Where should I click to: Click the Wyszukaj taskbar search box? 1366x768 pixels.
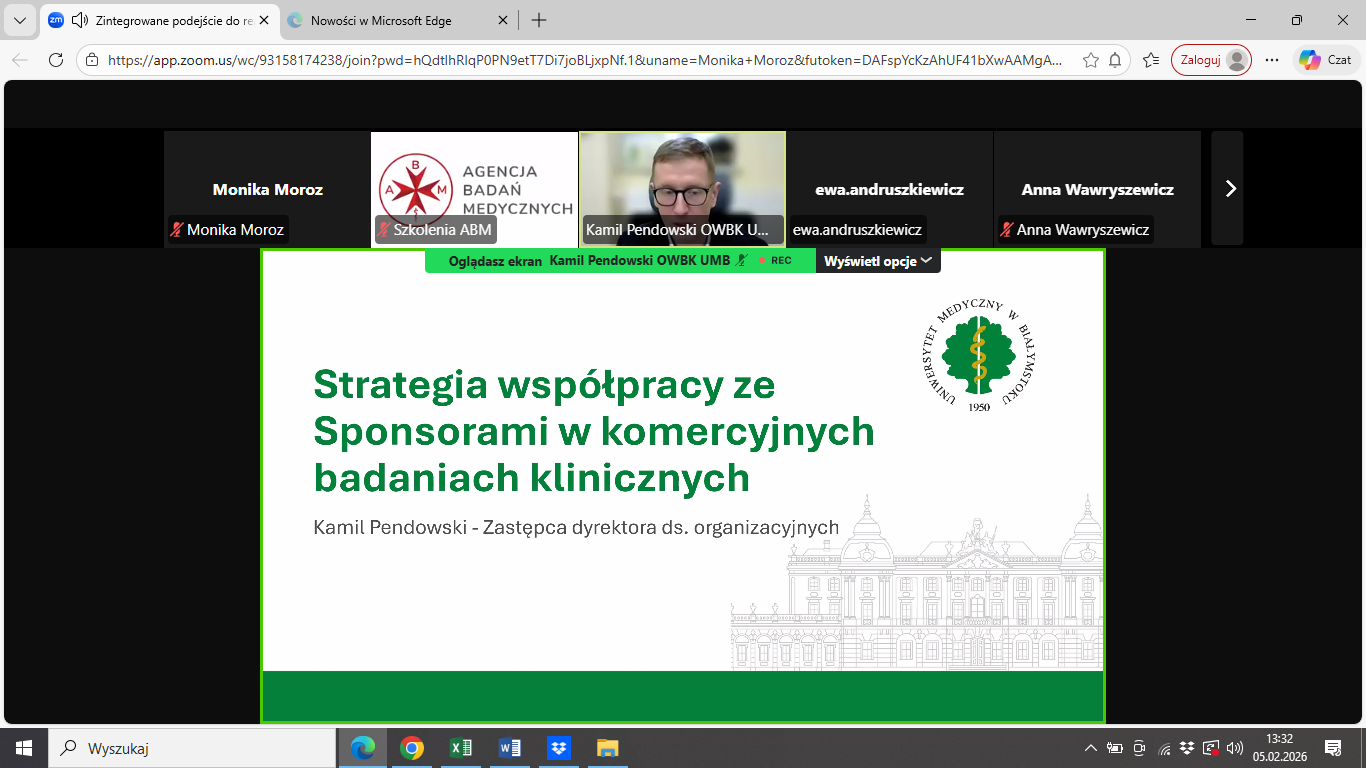click(195, 748)
